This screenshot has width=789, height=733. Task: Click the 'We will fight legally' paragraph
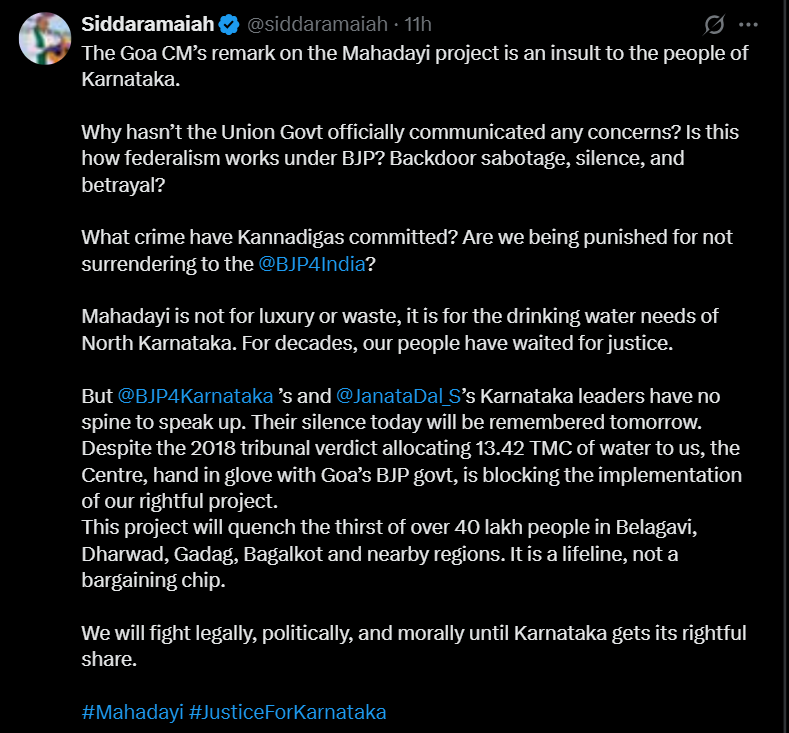[x=414, y=646]
